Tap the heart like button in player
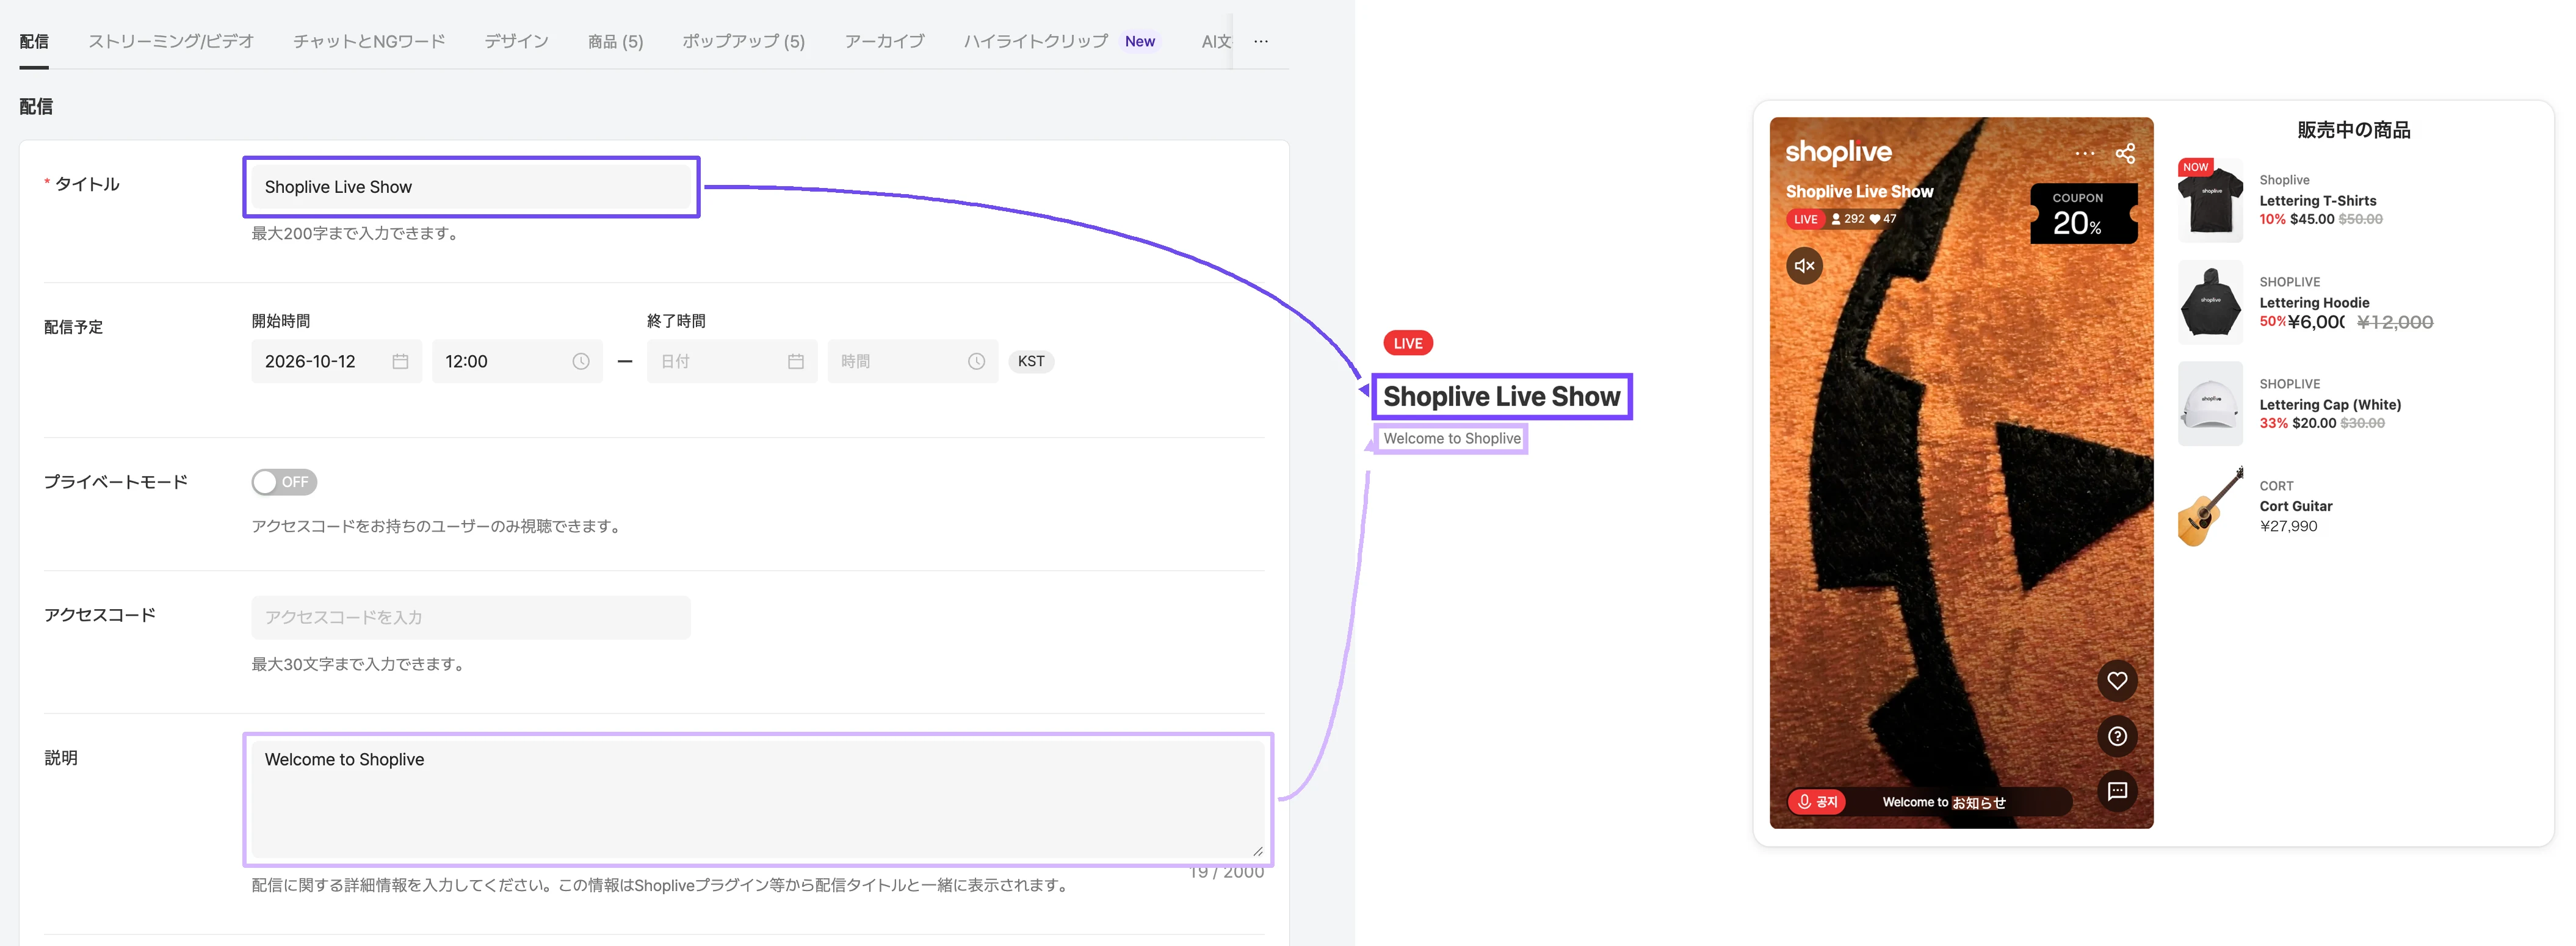 2117,681
